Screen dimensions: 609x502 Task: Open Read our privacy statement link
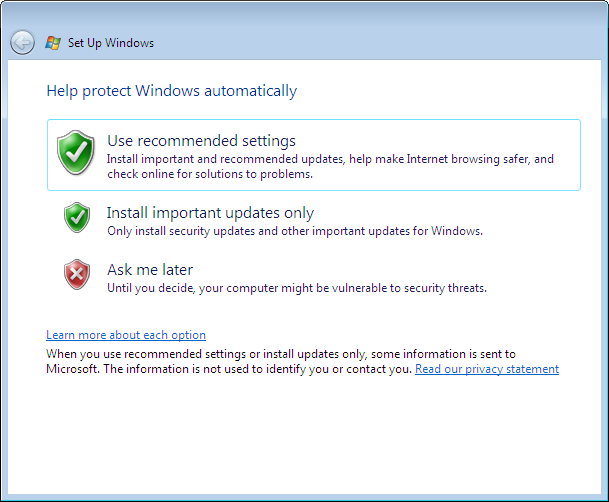[487, 369]
